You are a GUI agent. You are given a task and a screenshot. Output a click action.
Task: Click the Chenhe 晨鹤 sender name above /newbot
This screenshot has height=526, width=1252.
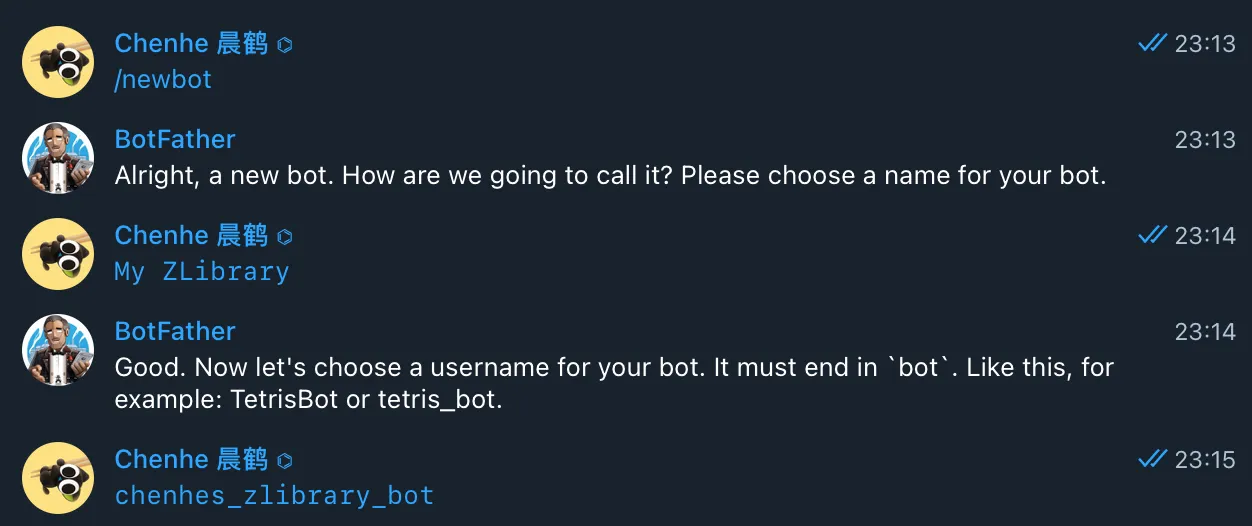pos(191,43)
